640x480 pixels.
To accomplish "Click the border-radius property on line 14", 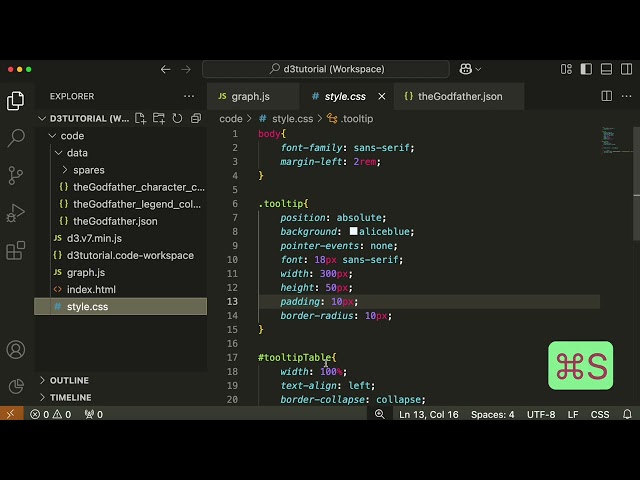I will (316, 316).
